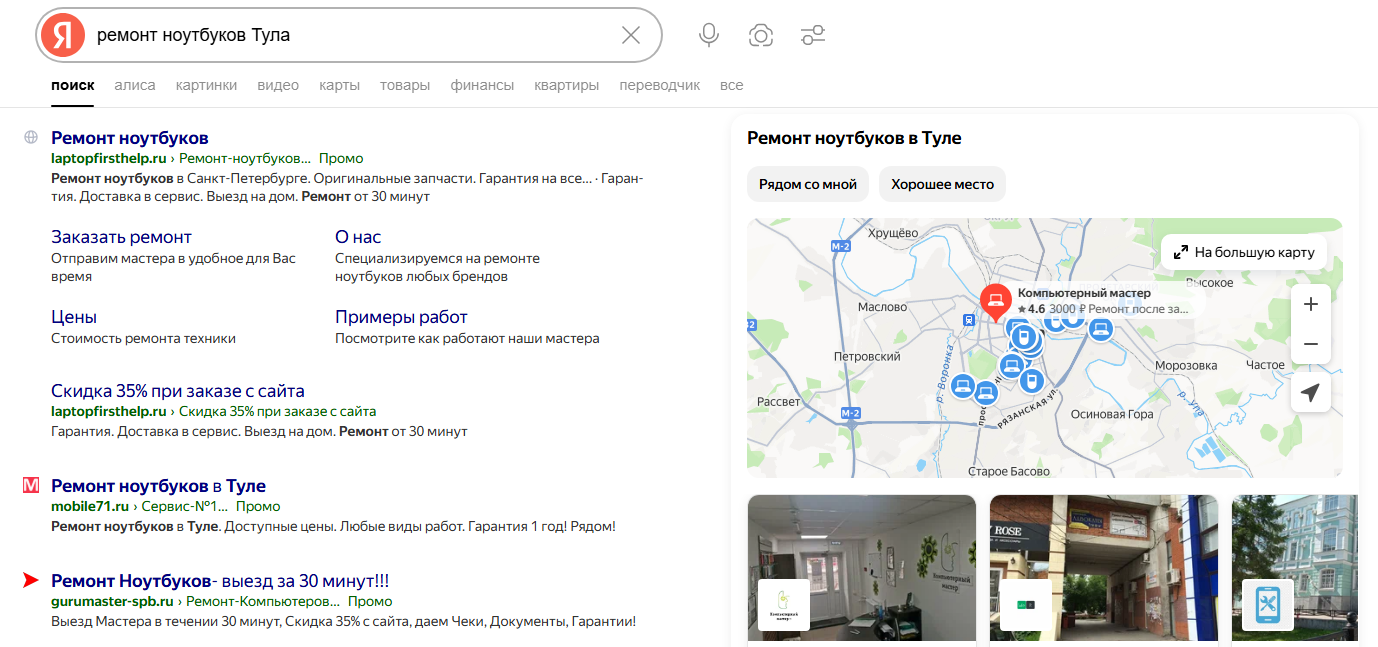Open image search camera icon

pyautogui.click(x=761, y=36)
